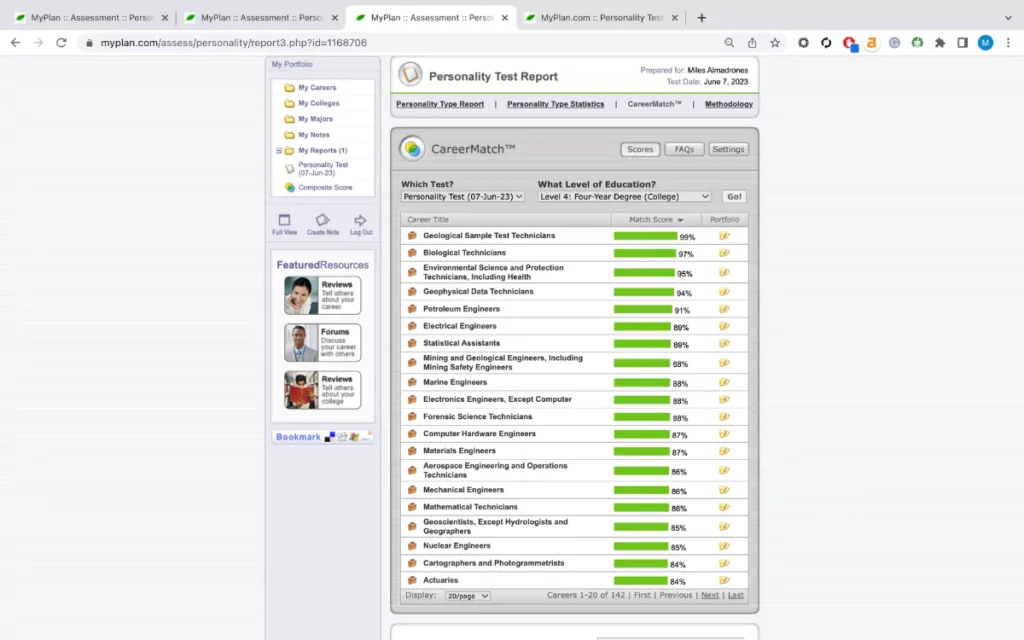Click the Full View icon
This screenshot has width=1024, height=640.
tap(284, 224)
